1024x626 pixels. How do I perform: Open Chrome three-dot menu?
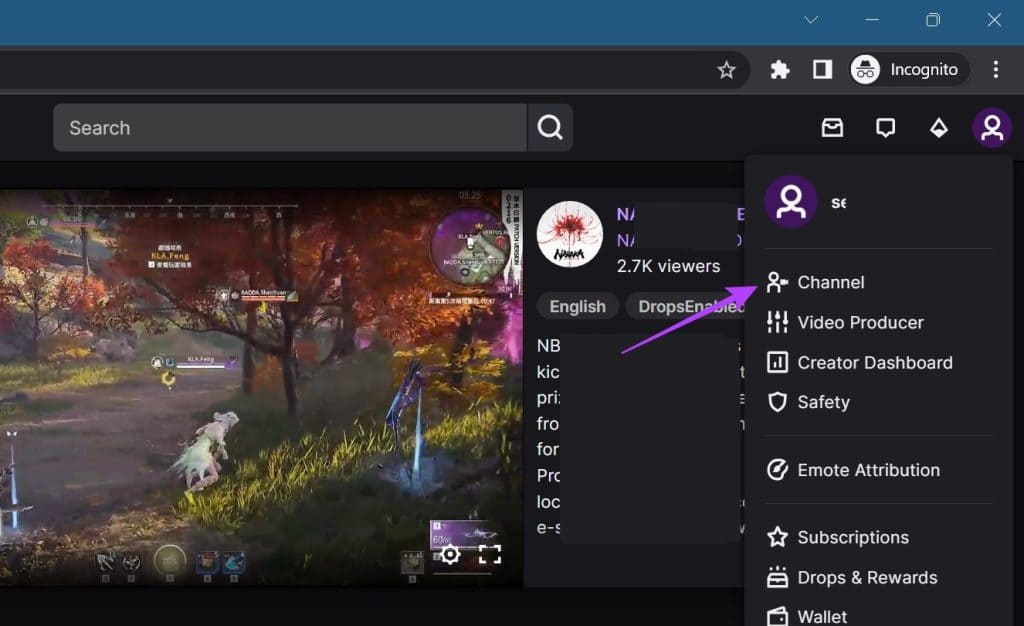click(x=995, y=70)
